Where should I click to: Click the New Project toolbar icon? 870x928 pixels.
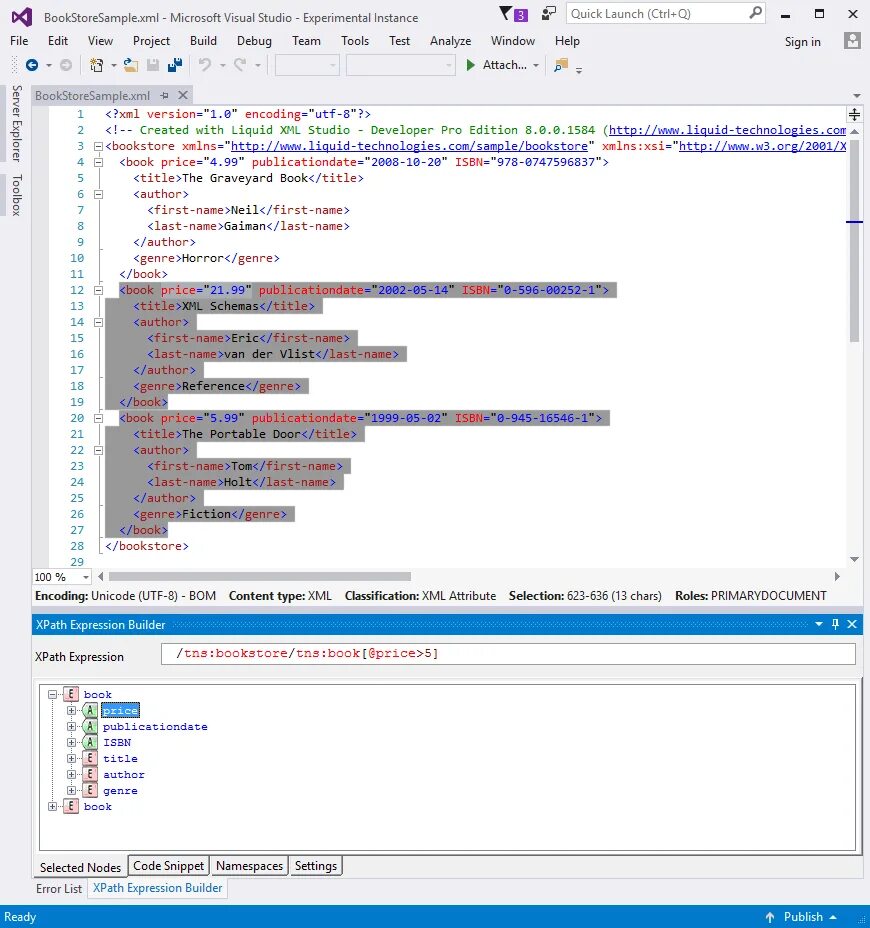(96, 65)
